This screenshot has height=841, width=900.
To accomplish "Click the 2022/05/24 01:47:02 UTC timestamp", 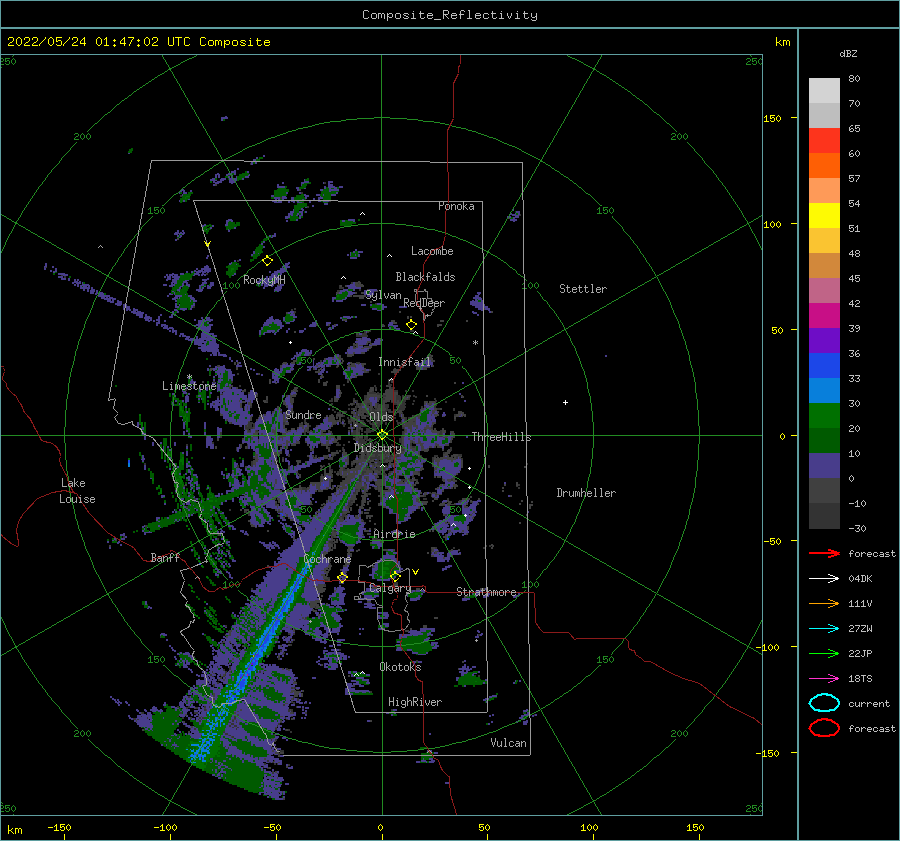I will (138, 42).
